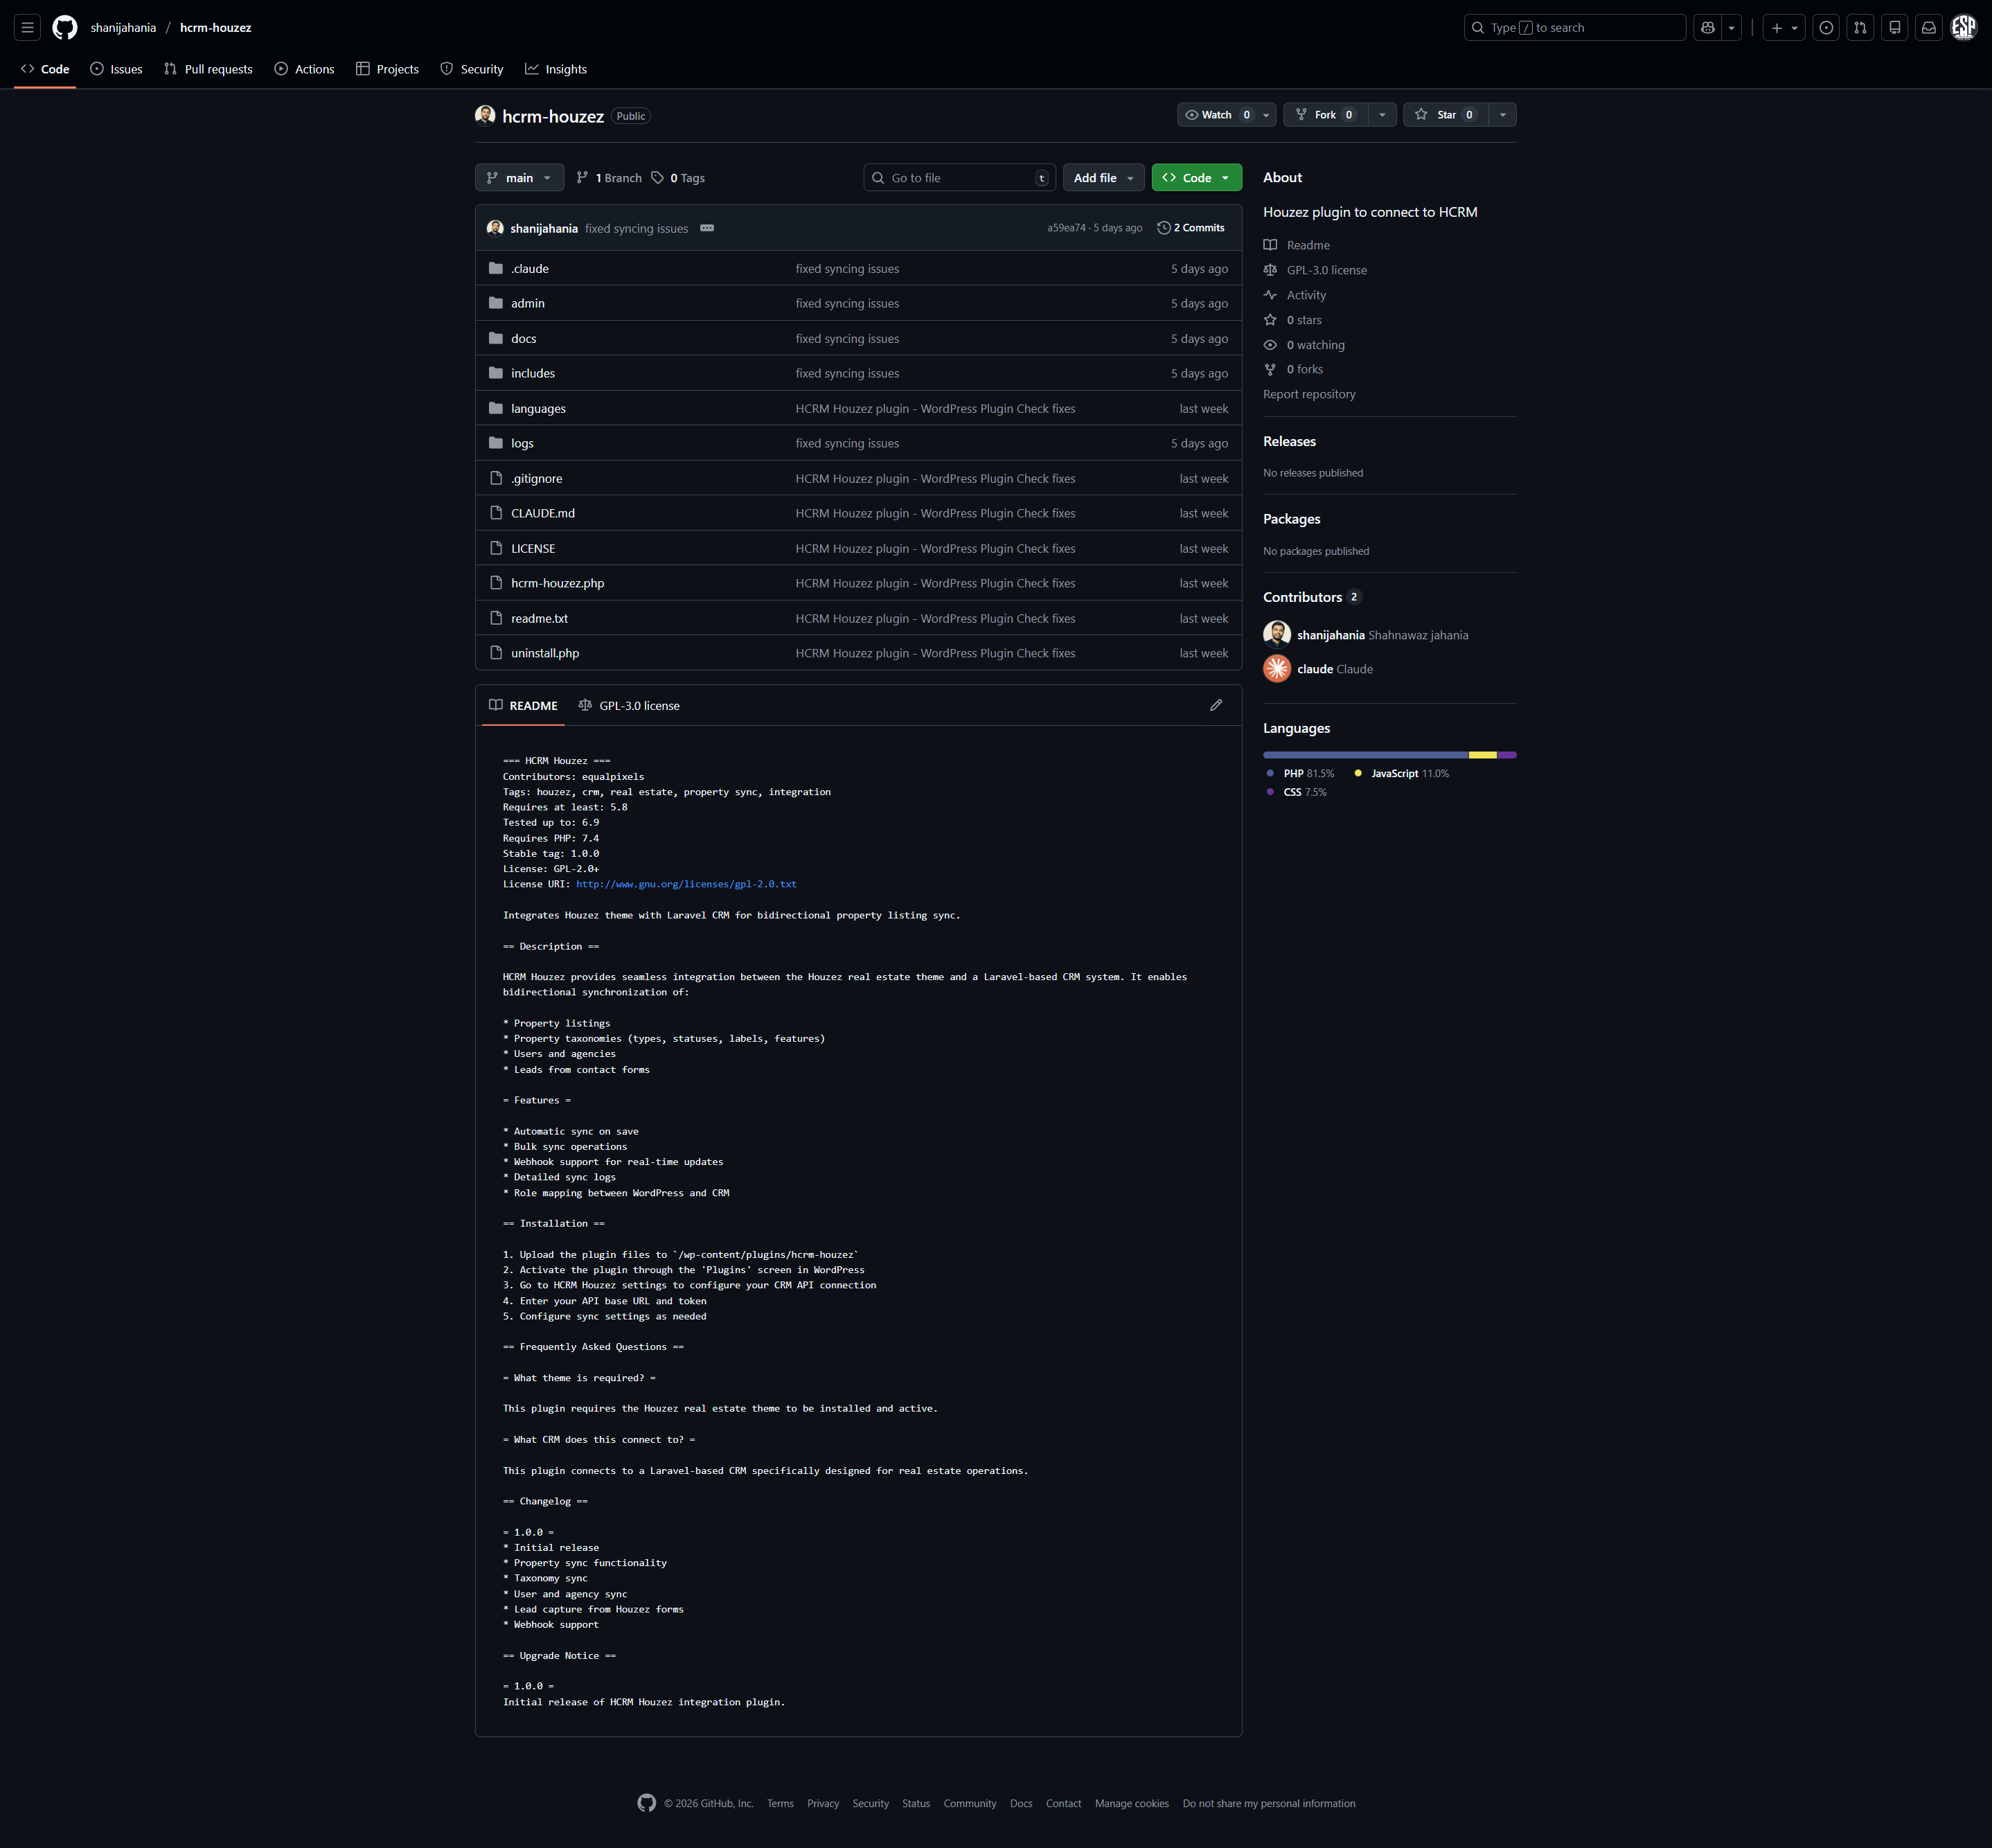Open the docs folder
Image resolution: width=1992 pixels, height=1848 pixels.
coord(523,339)
